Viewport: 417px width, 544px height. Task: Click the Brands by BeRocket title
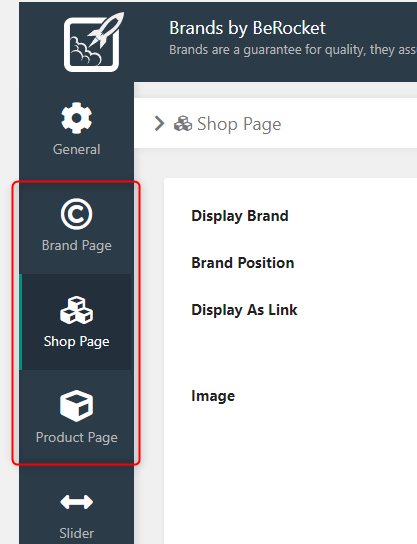247,28
